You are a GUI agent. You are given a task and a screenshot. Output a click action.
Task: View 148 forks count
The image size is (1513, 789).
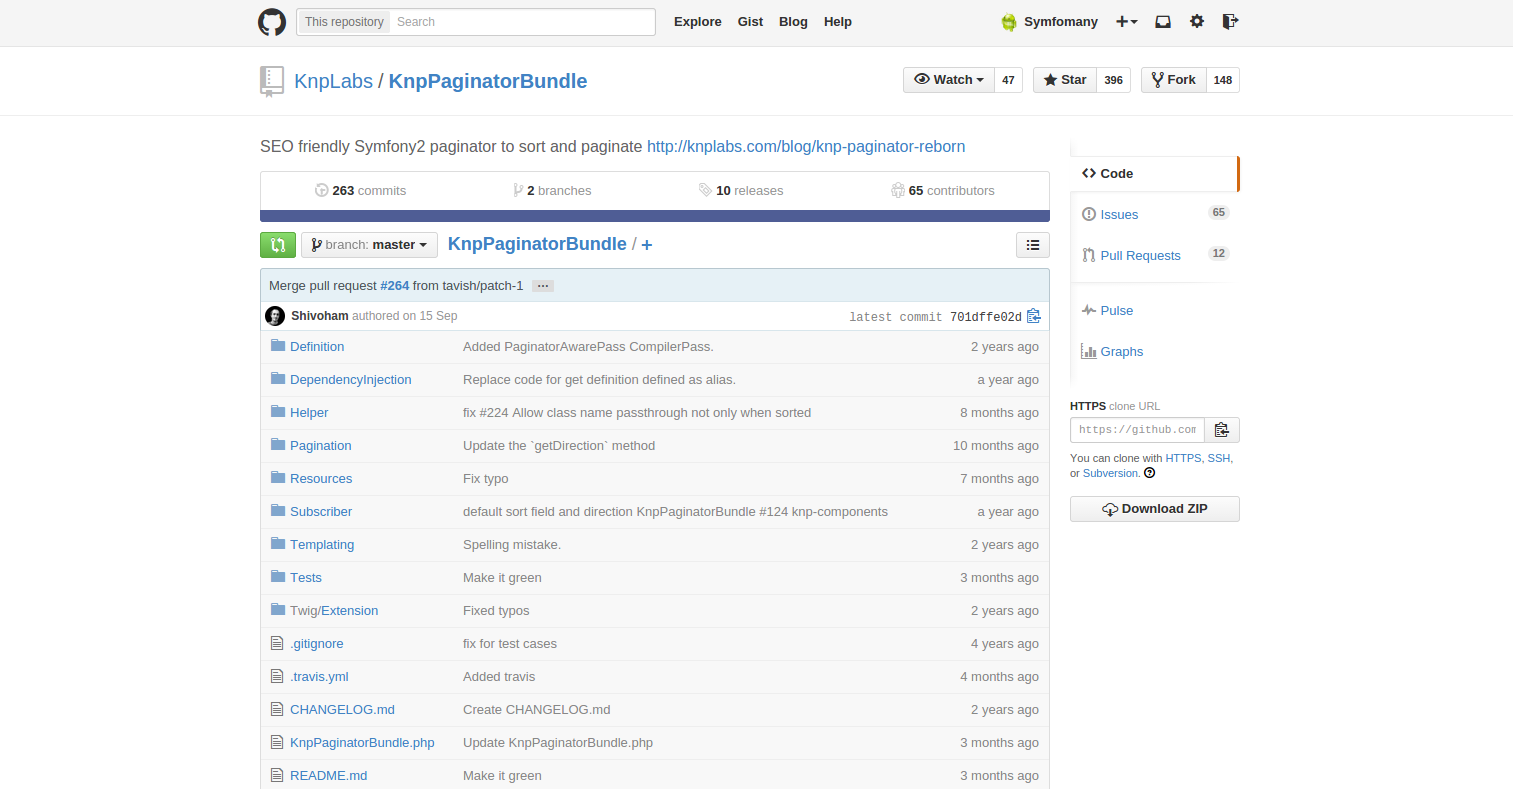click(1223, 80)
